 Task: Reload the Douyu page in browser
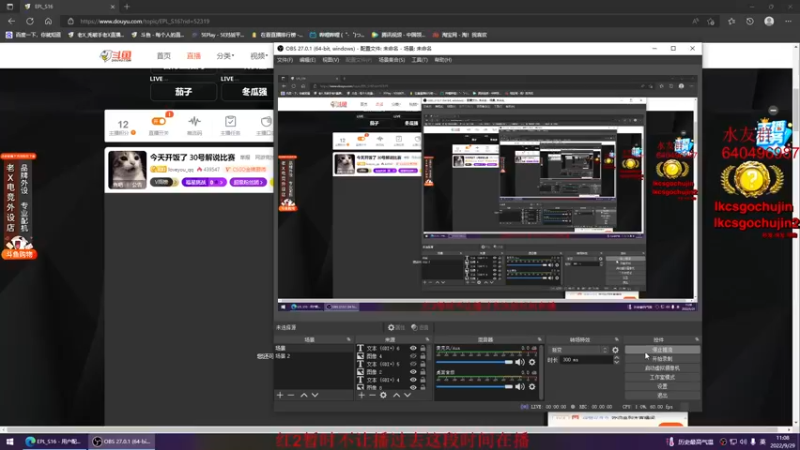pyautogui.click(x=30, y=21)
